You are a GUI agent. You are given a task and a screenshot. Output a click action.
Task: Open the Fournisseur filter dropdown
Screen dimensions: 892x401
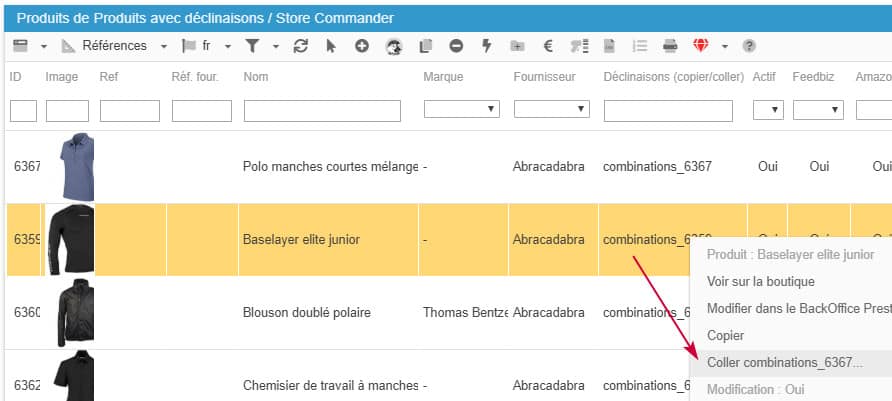click(551, 109)
